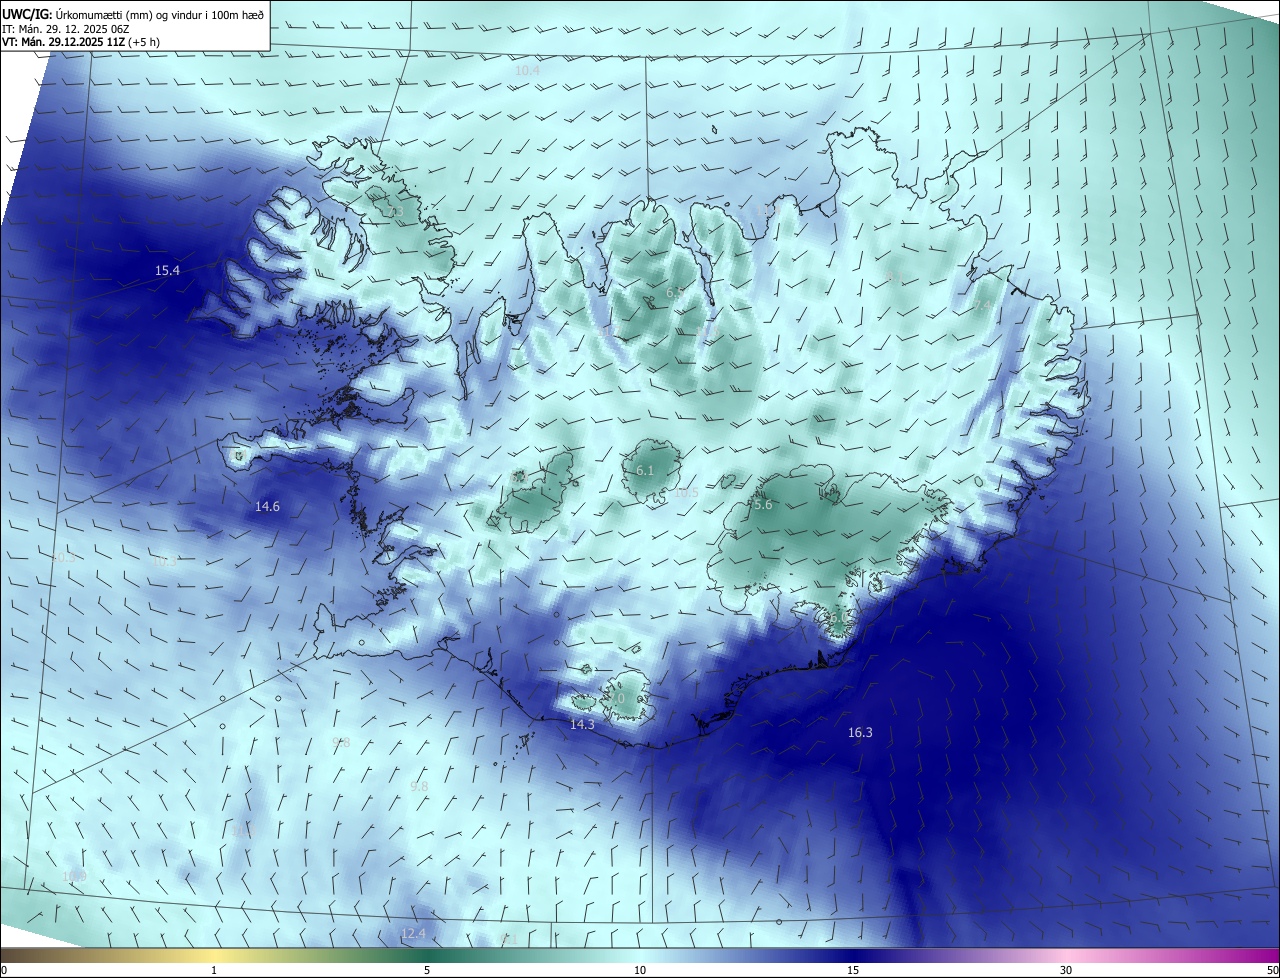
Task: Click the legend tick label 30
Action: [x=1066, y=970]
